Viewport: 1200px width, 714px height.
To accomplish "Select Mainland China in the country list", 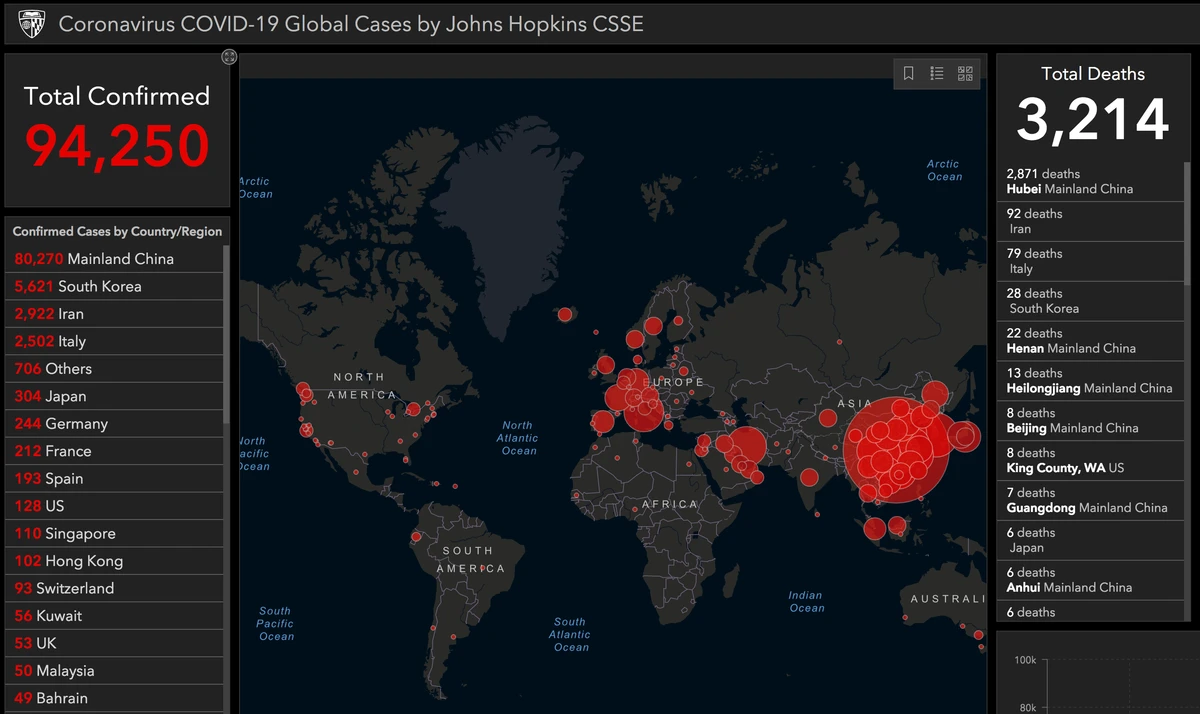I will click(x=116, y=259).
